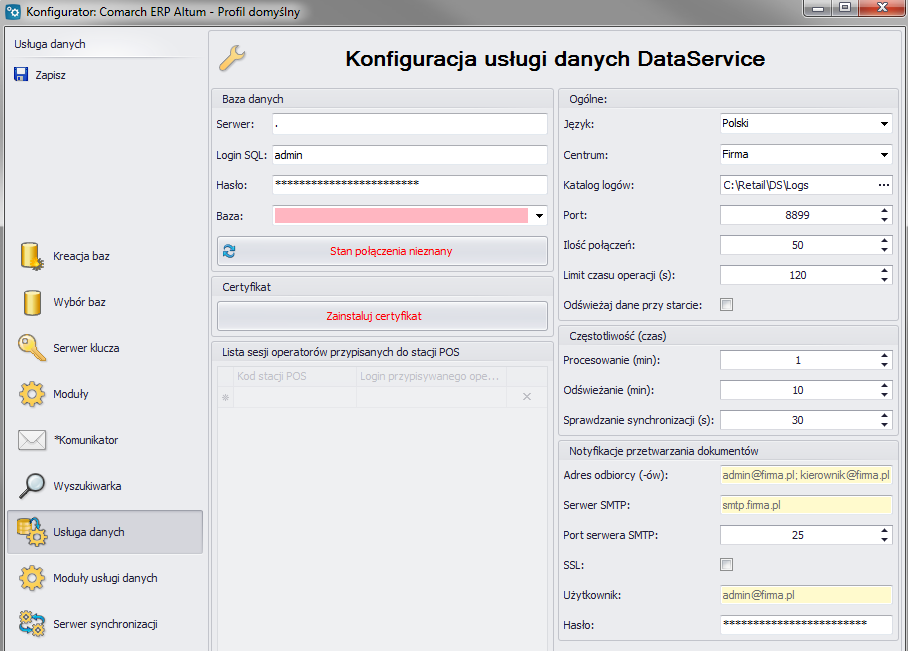908x651 pixels.
Task: Open Wybór baz cylinder icon
Action: tap(32, 302)
